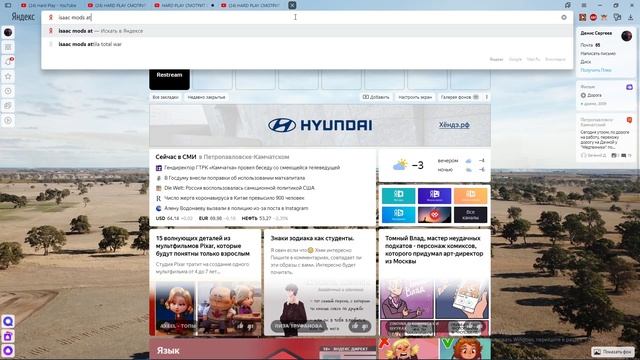Image resolution: width=640 pixels, height=360 pixels.
Task: Open the Все каналы tile
Action: tap(471, 215)
